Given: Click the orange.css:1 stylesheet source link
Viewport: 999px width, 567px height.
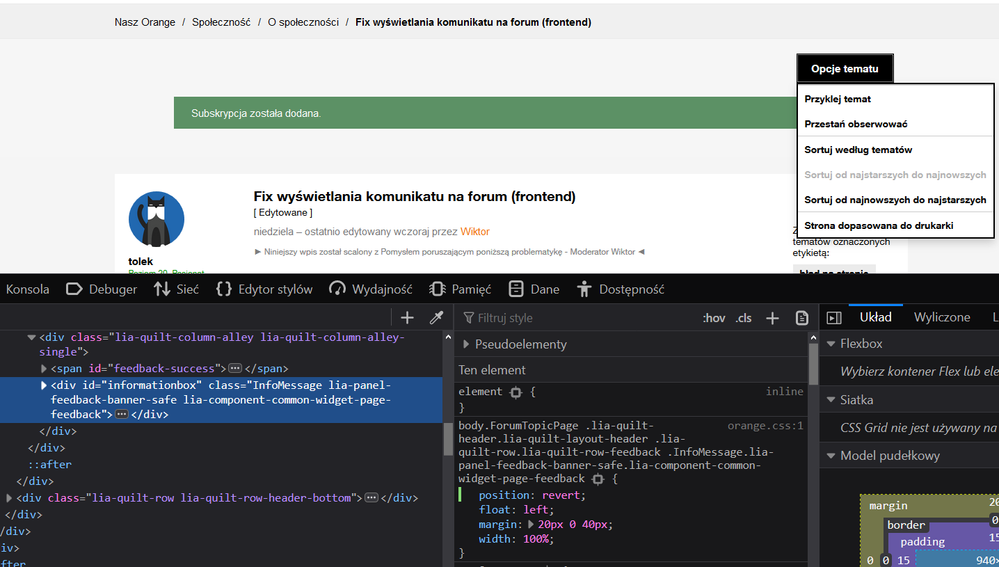Looking at the screenshot, I should pyautogui.click(x=764, y=425).
